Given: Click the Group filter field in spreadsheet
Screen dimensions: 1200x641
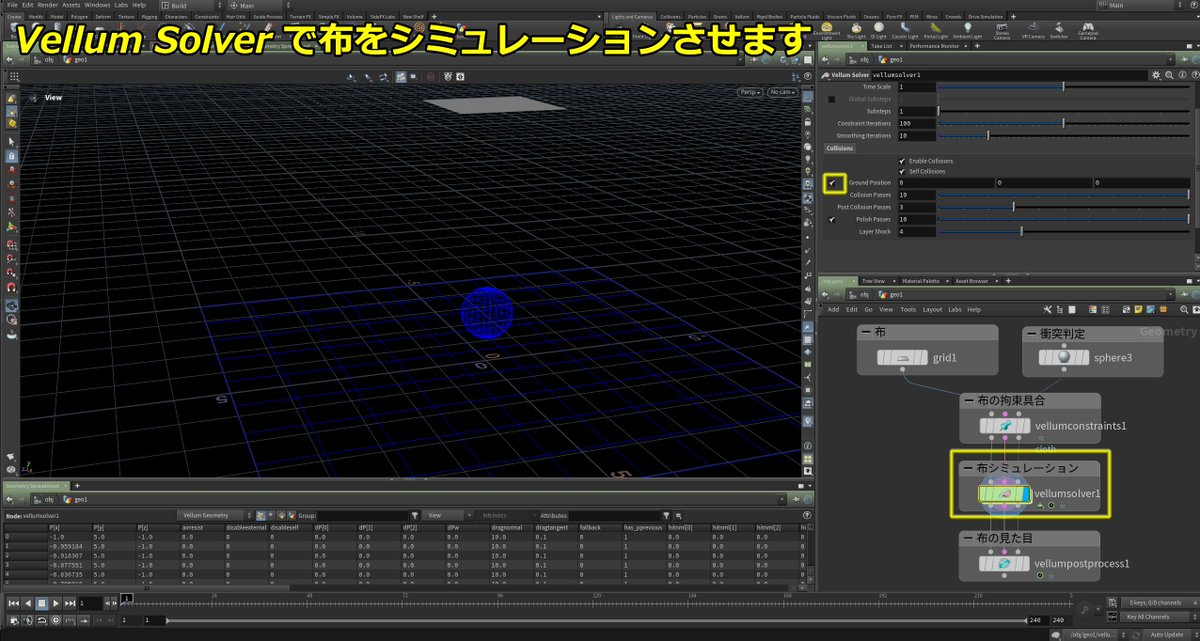Looking at the screenshot, I should coord(363,515).
